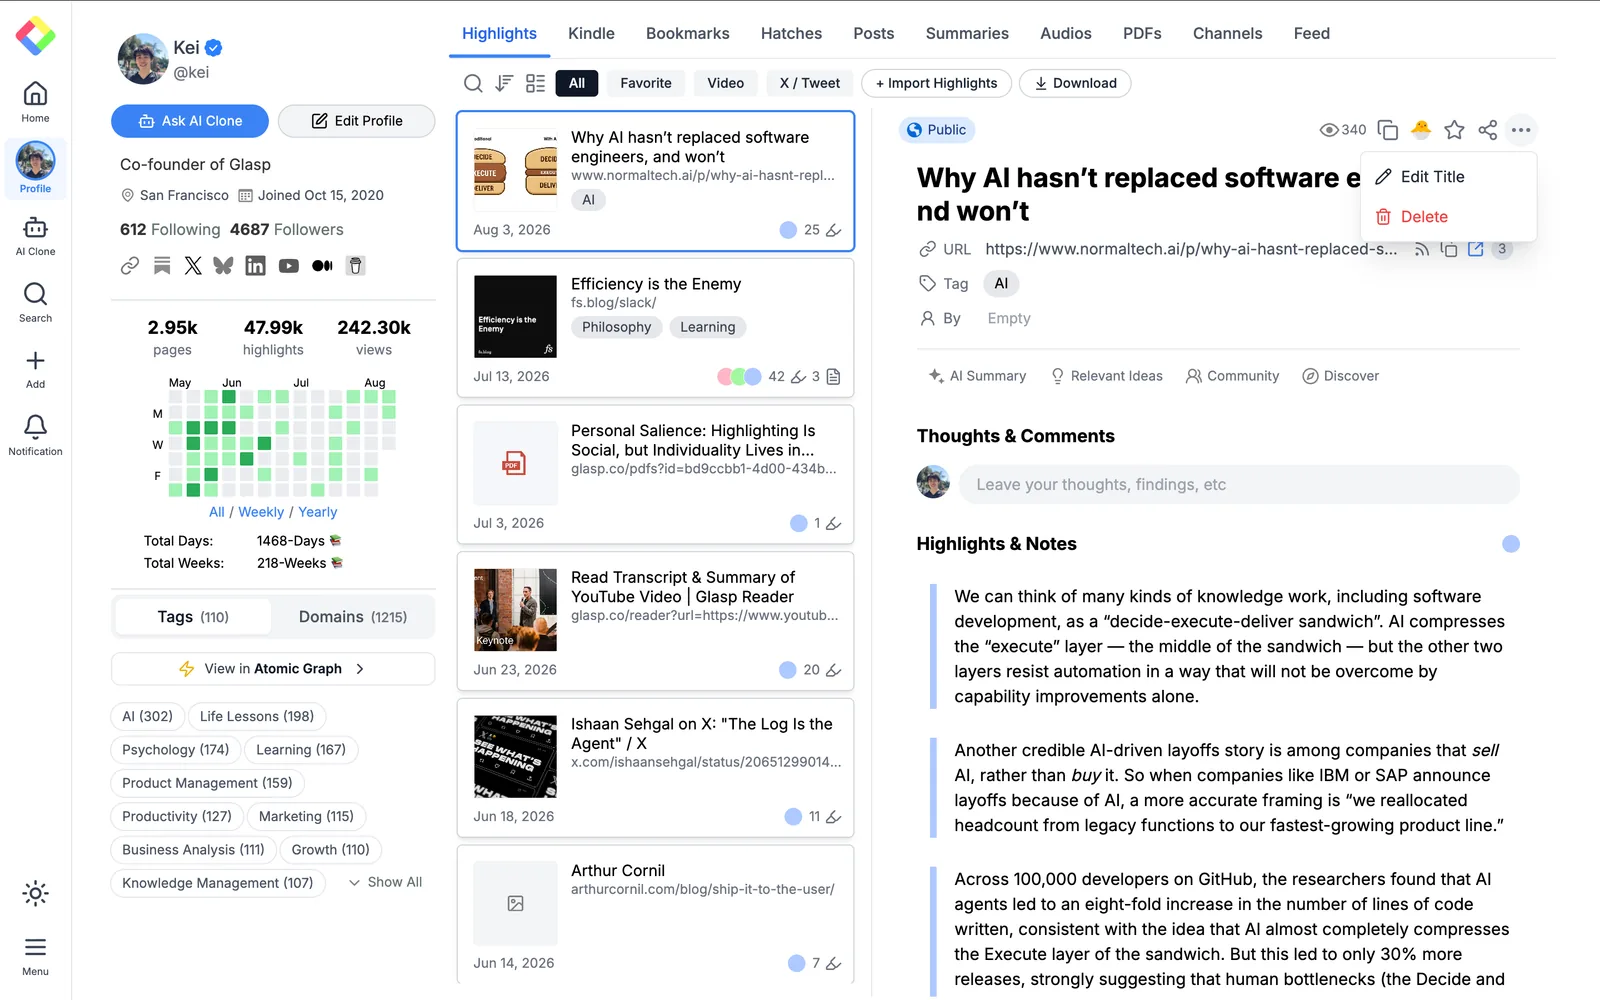Select the All filter chip
This screenshot has width=1600, height=1000.
(577, 83)
